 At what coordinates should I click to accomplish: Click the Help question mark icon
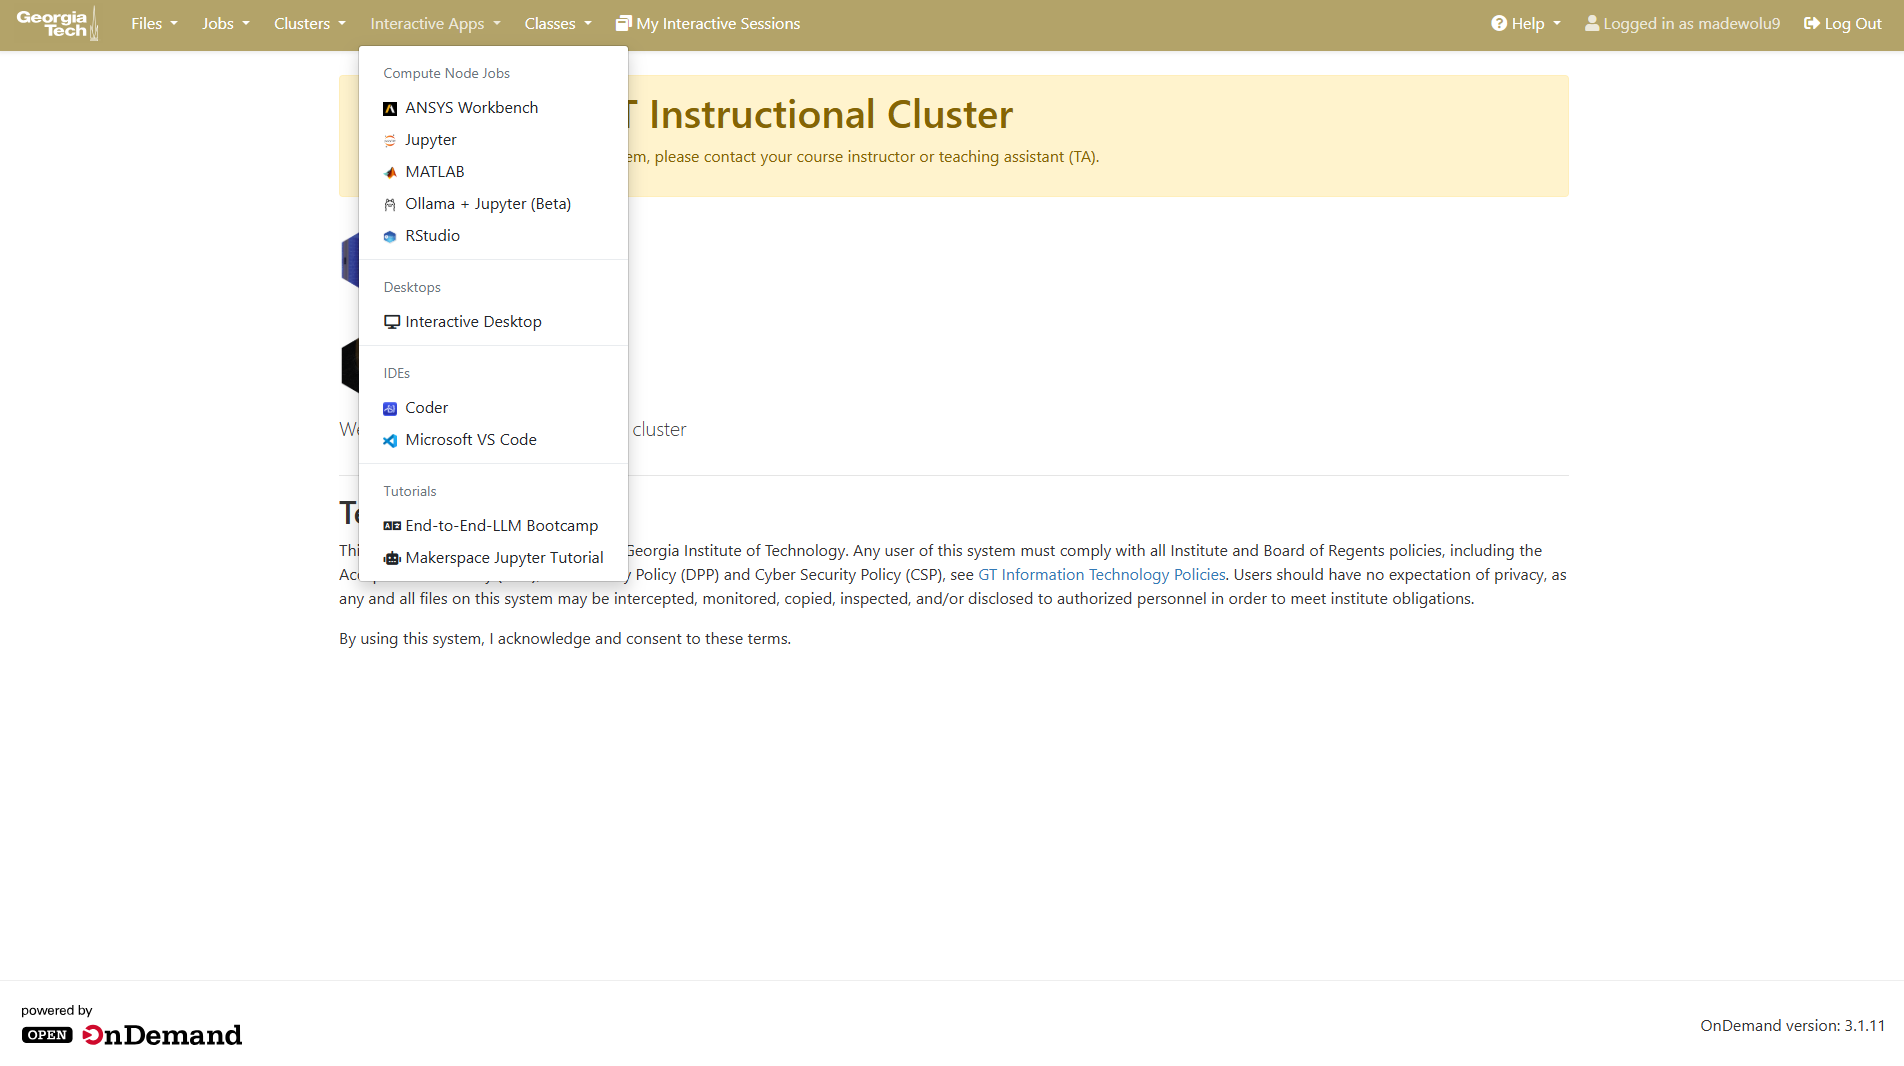tap(1499, 23)
